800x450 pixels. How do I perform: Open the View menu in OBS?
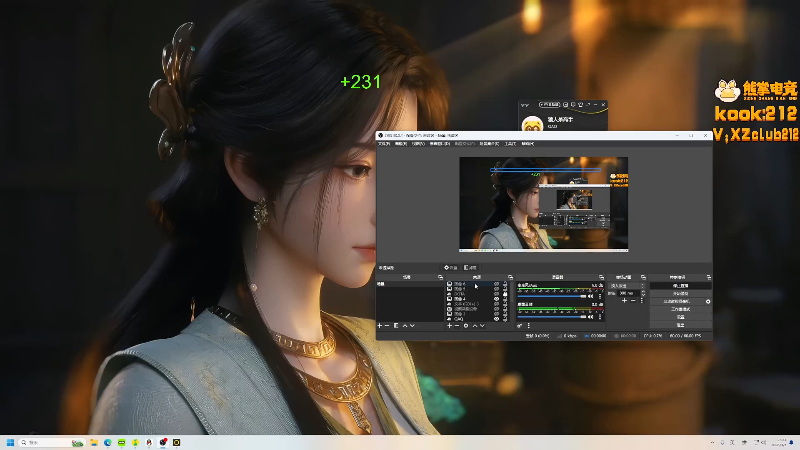418,143
